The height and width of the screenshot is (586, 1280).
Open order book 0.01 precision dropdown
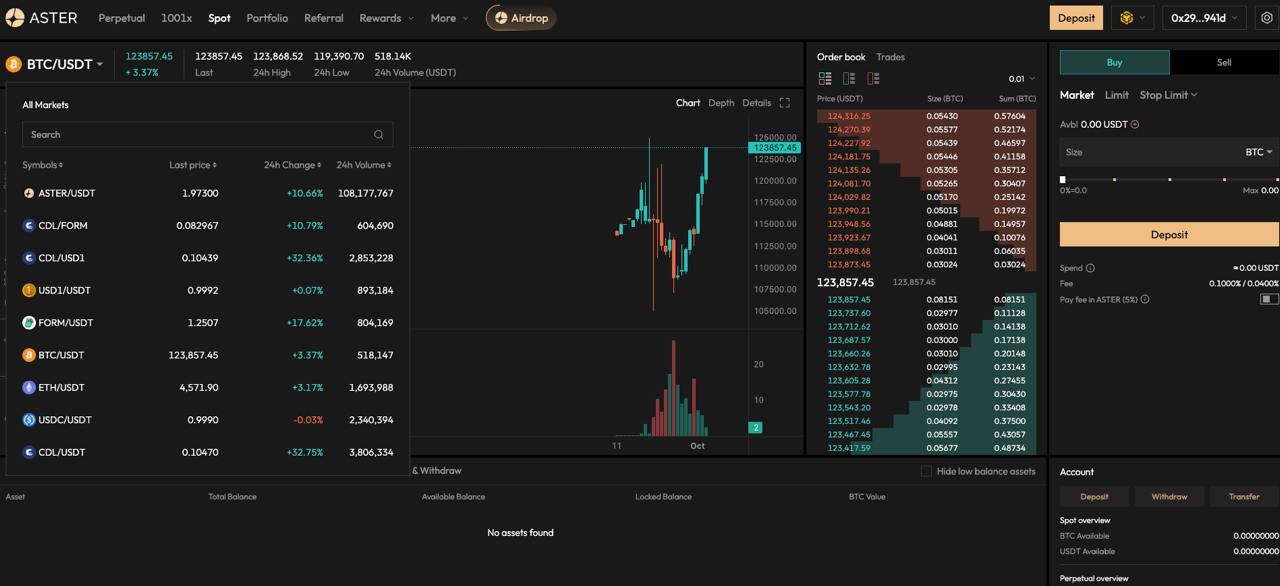click(1022, 79)
